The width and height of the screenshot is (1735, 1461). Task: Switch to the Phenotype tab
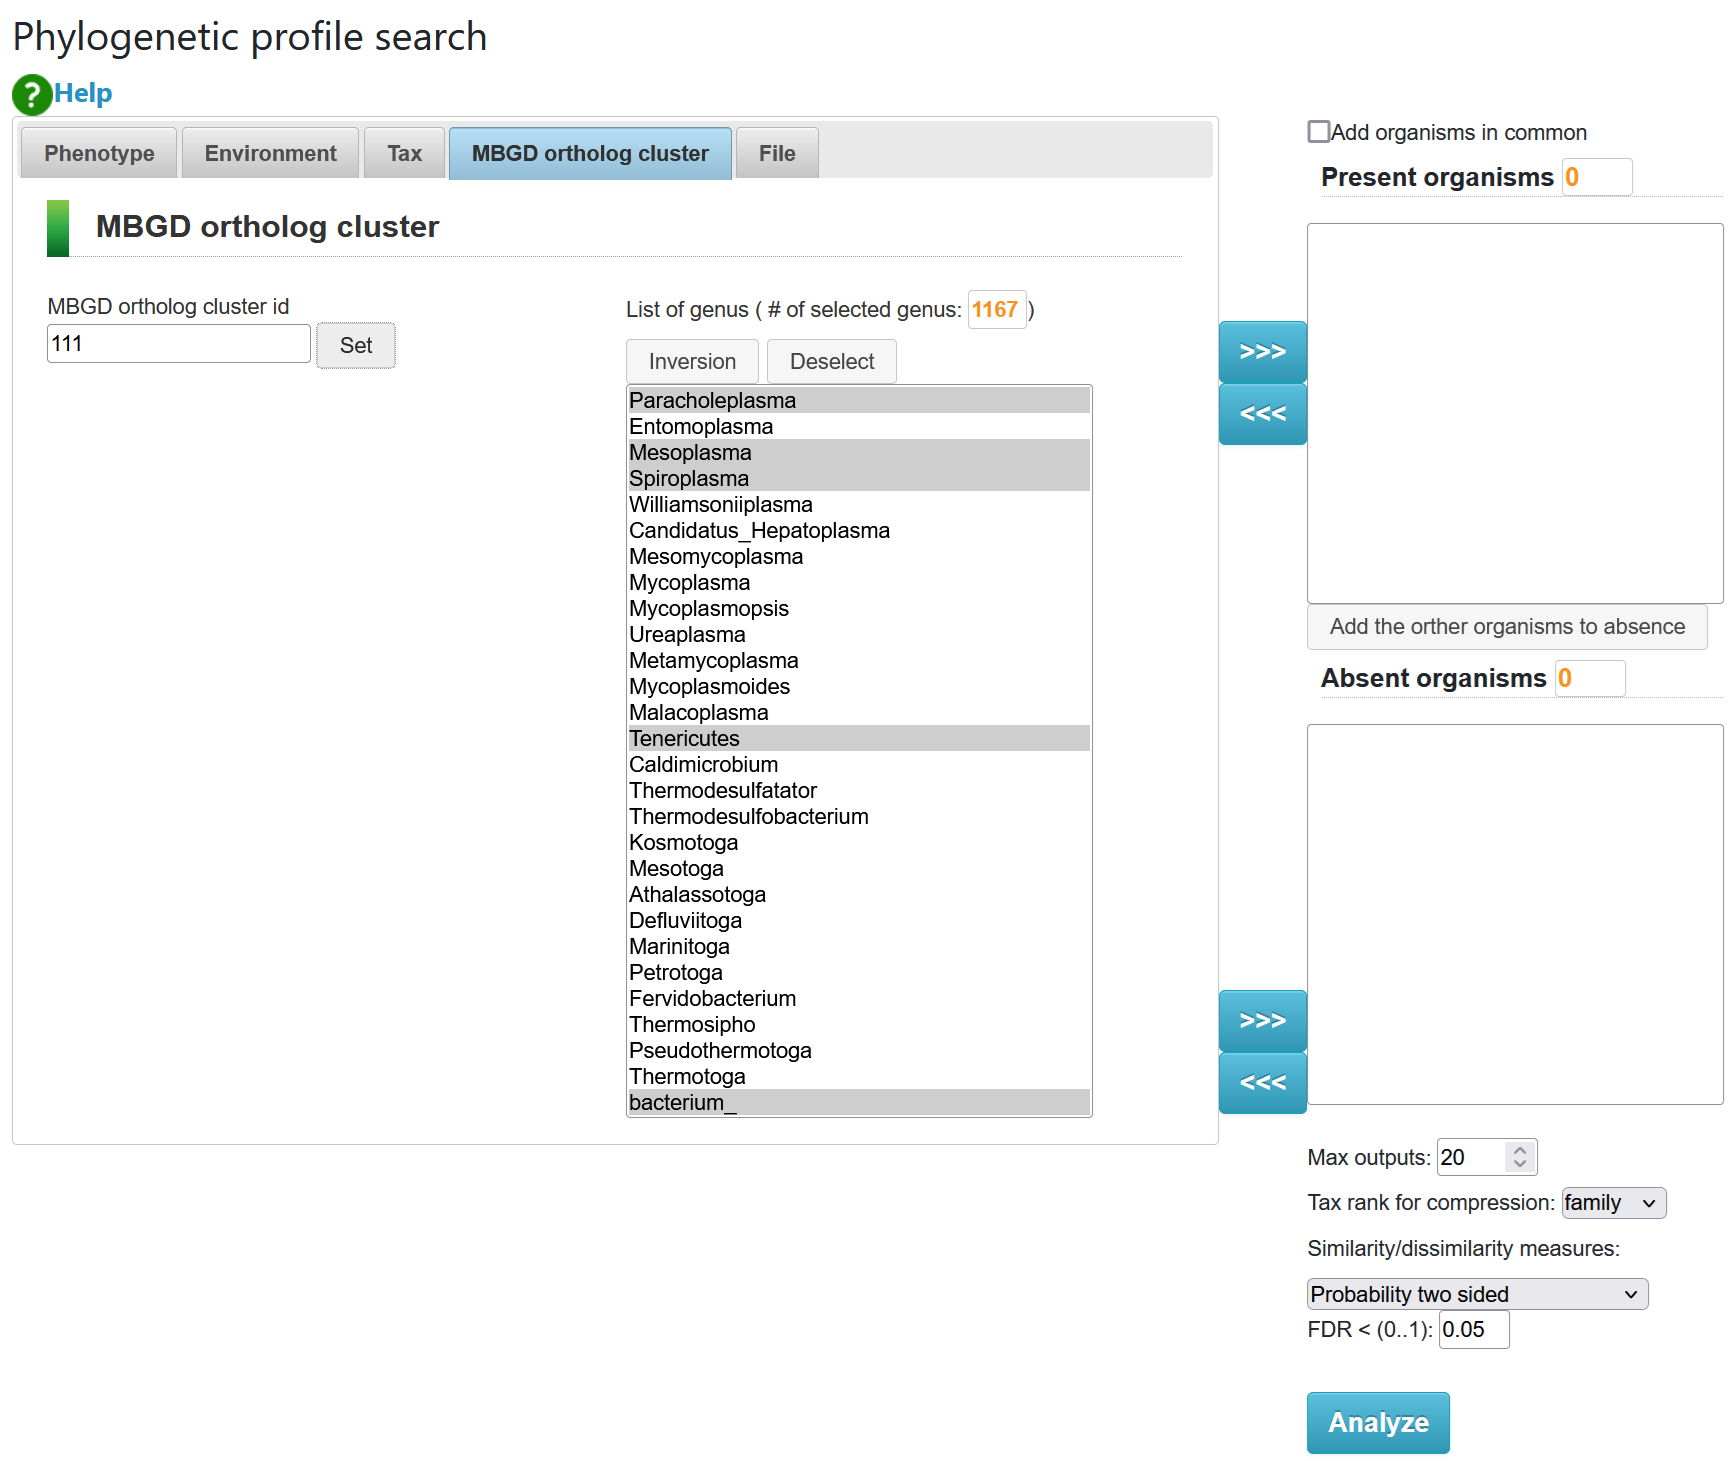click(99, 153)
